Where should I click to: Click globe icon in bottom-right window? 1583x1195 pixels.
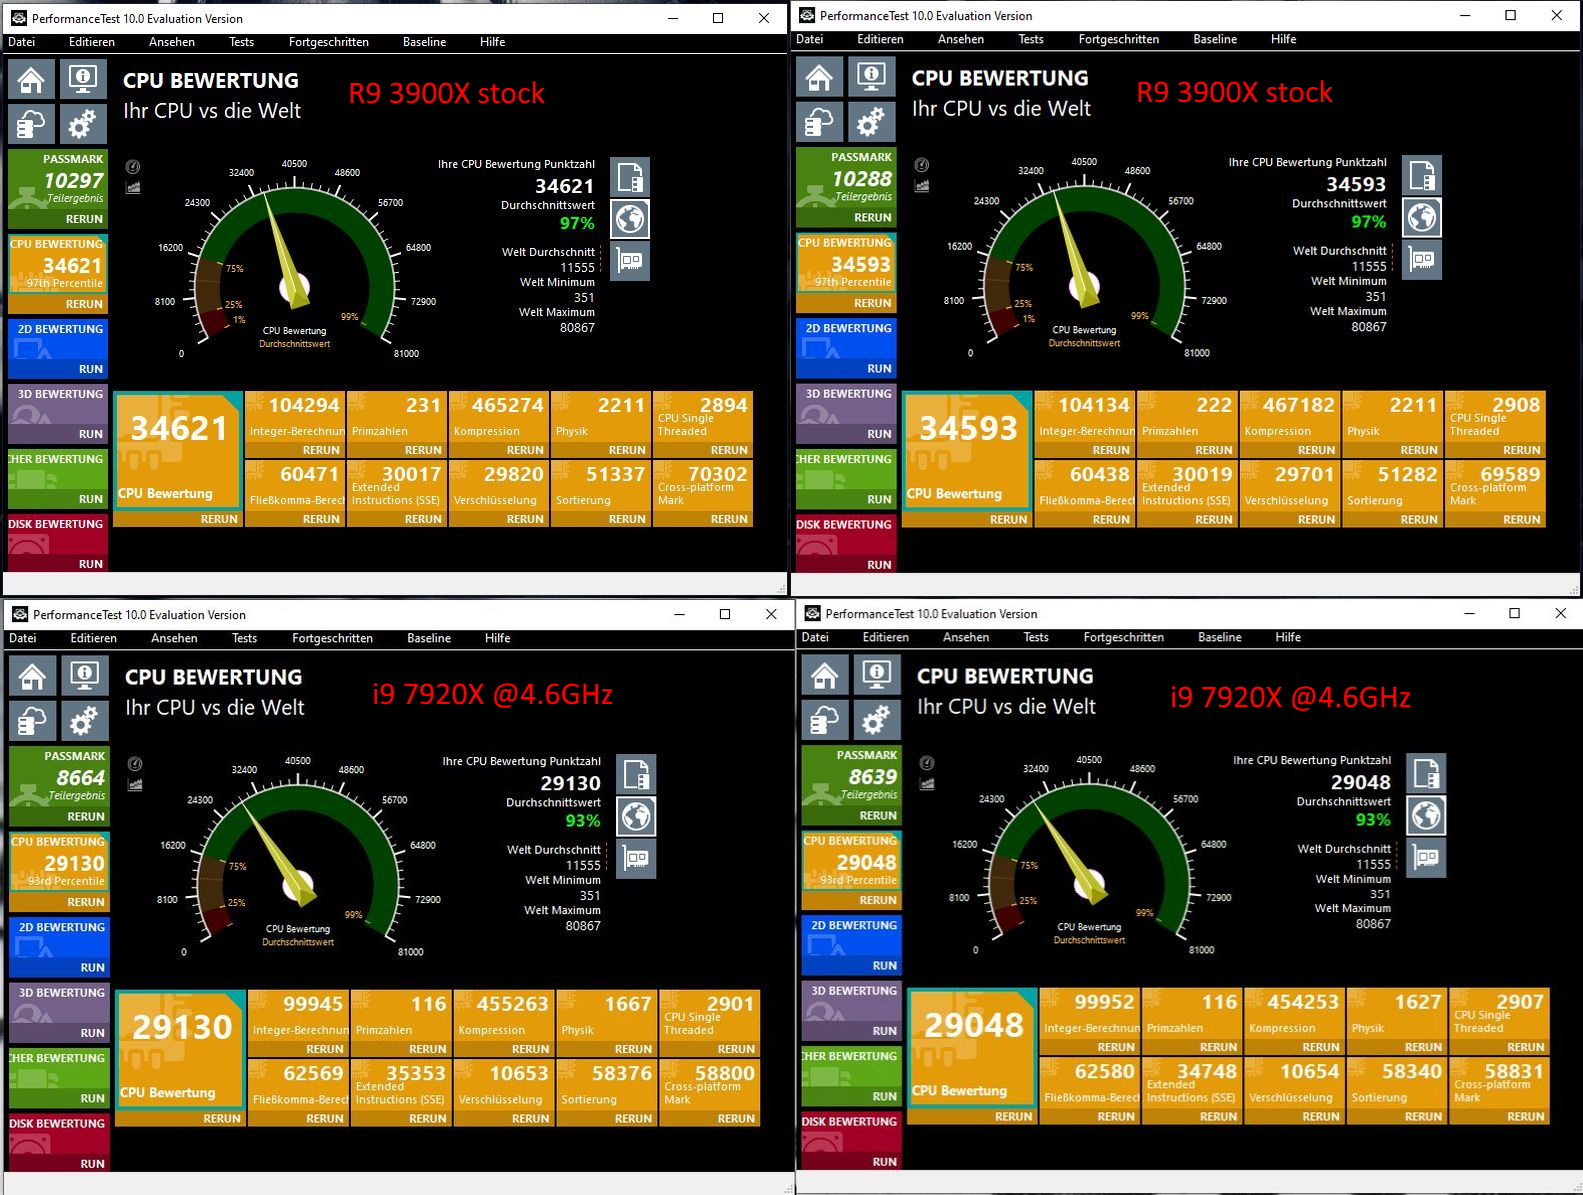tap(1427, 815)
